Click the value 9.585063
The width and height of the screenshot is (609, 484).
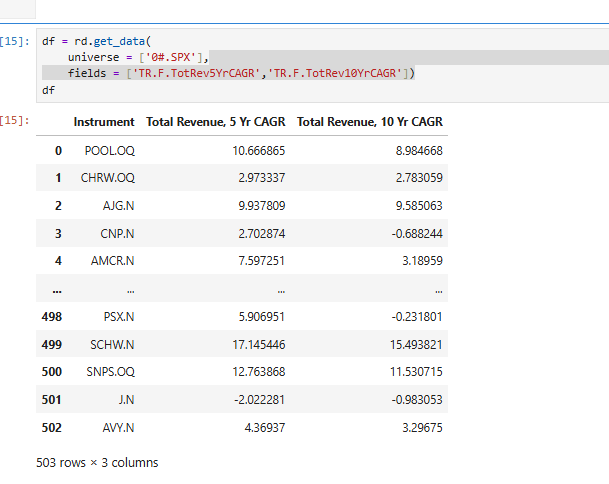pyautogui.click(x=419, y=205)
